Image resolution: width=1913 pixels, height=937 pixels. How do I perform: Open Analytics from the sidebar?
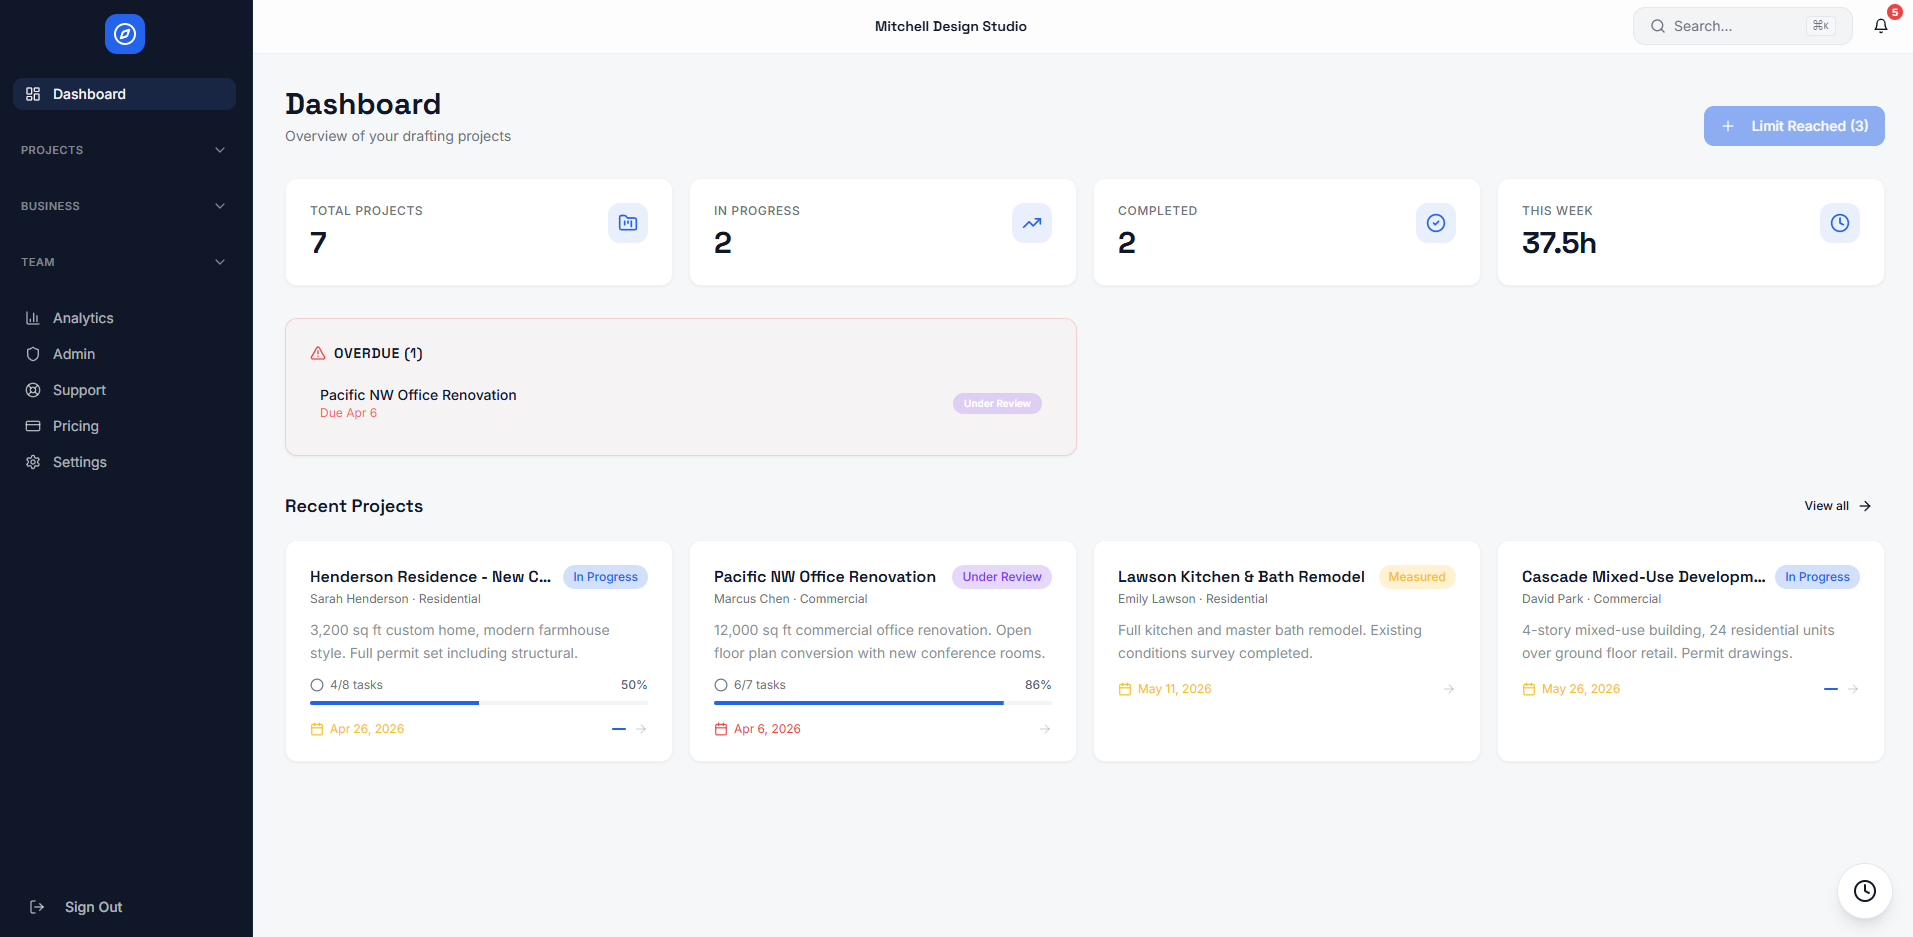click(83, 318)
